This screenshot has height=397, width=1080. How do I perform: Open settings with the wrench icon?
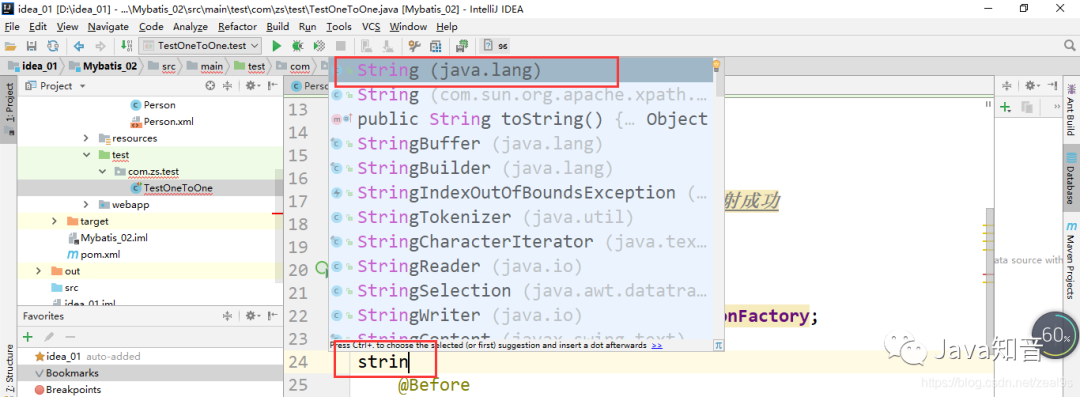coord(415,46)
